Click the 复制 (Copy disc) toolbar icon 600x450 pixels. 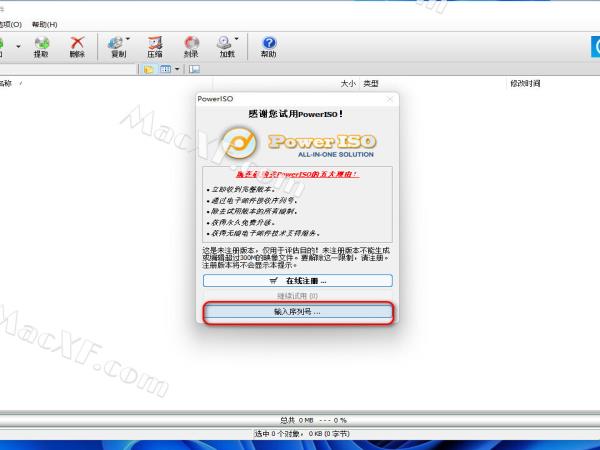pos(116,43)
